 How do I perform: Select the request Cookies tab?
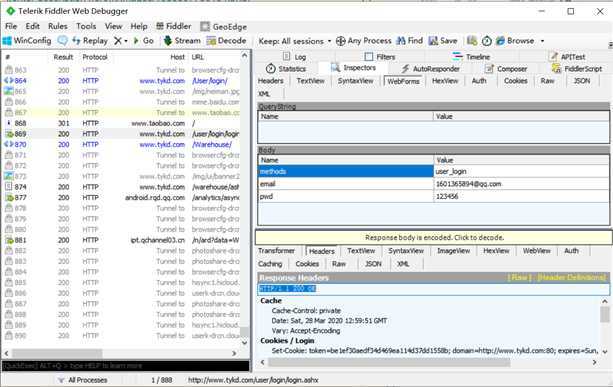pyautogui.click(x=516, y=81)
